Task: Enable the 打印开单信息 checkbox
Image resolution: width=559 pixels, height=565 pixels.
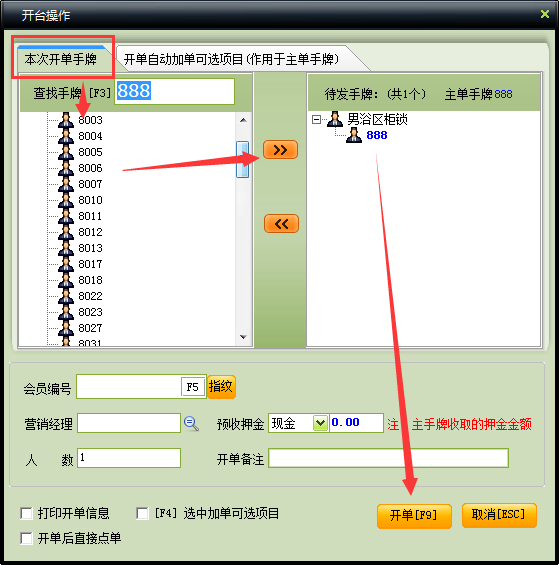Action: pos(26,513)
